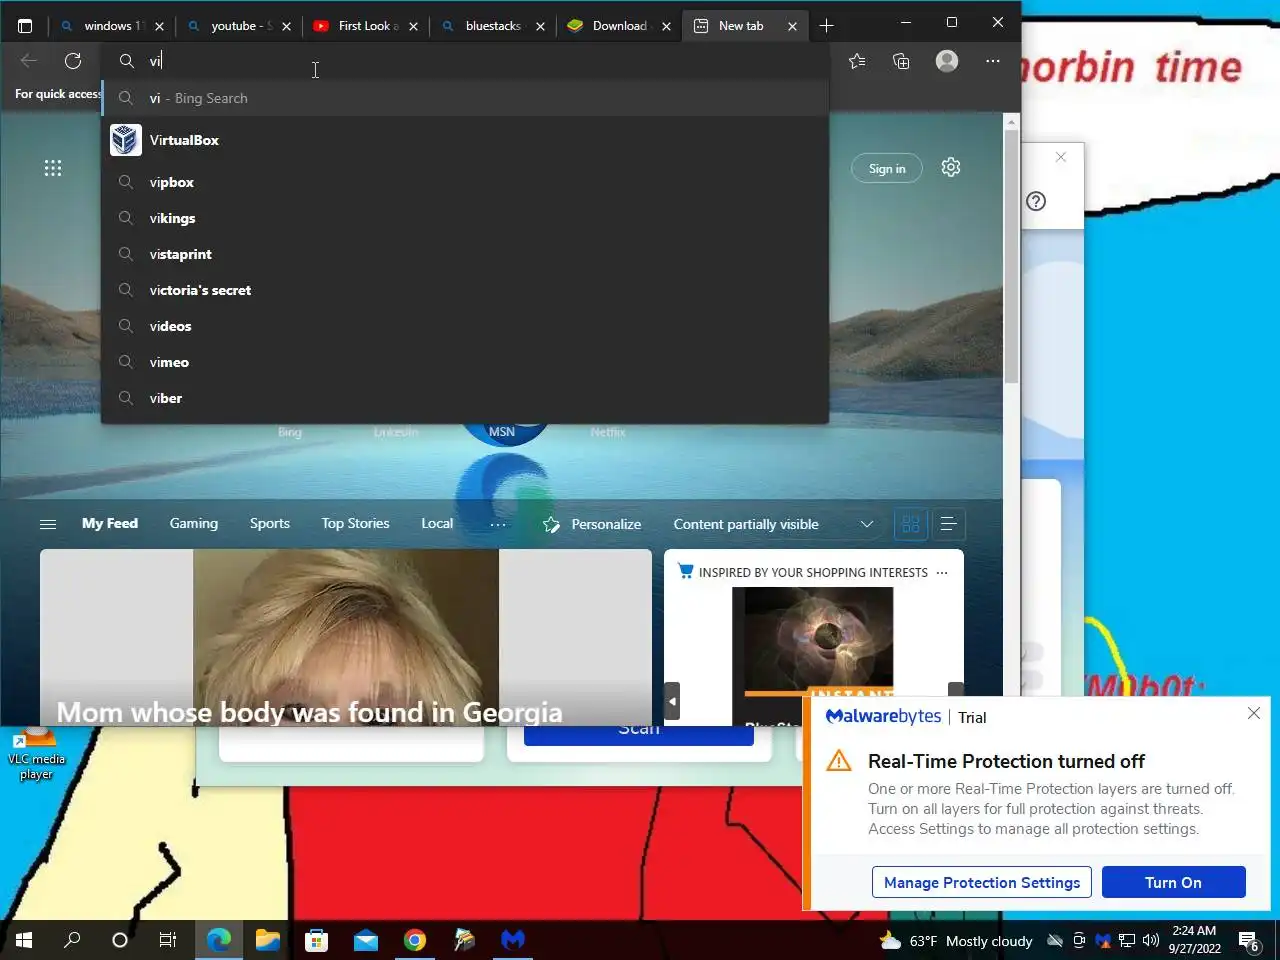The image size is (1280, 960).
Task: Open new tab page settings gear
Action: (x=951, y=167)
